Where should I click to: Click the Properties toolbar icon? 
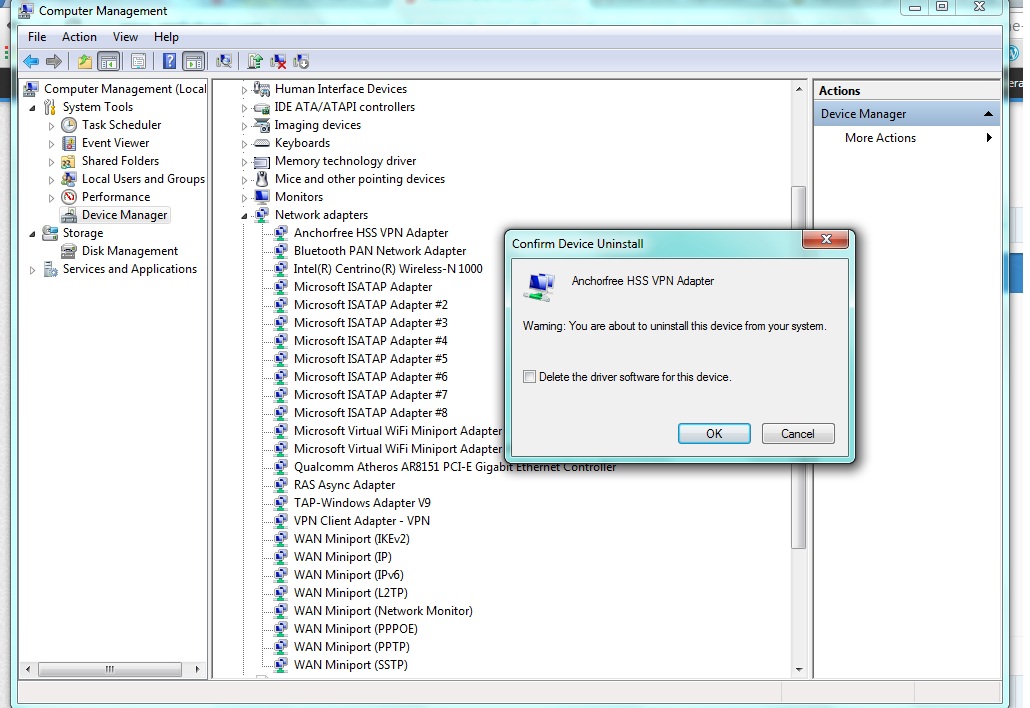pos(138,62)
